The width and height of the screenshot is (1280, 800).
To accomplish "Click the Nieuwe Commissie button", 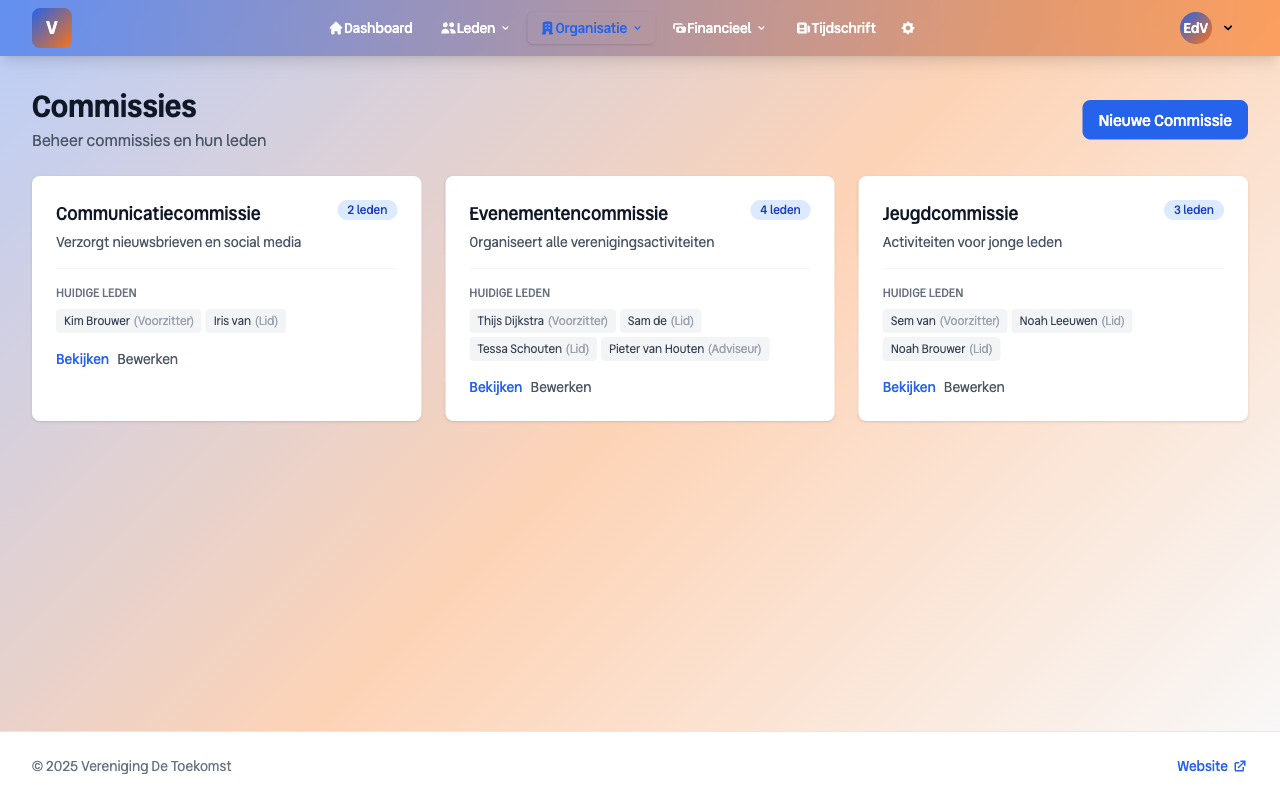I will (1164, 120).
